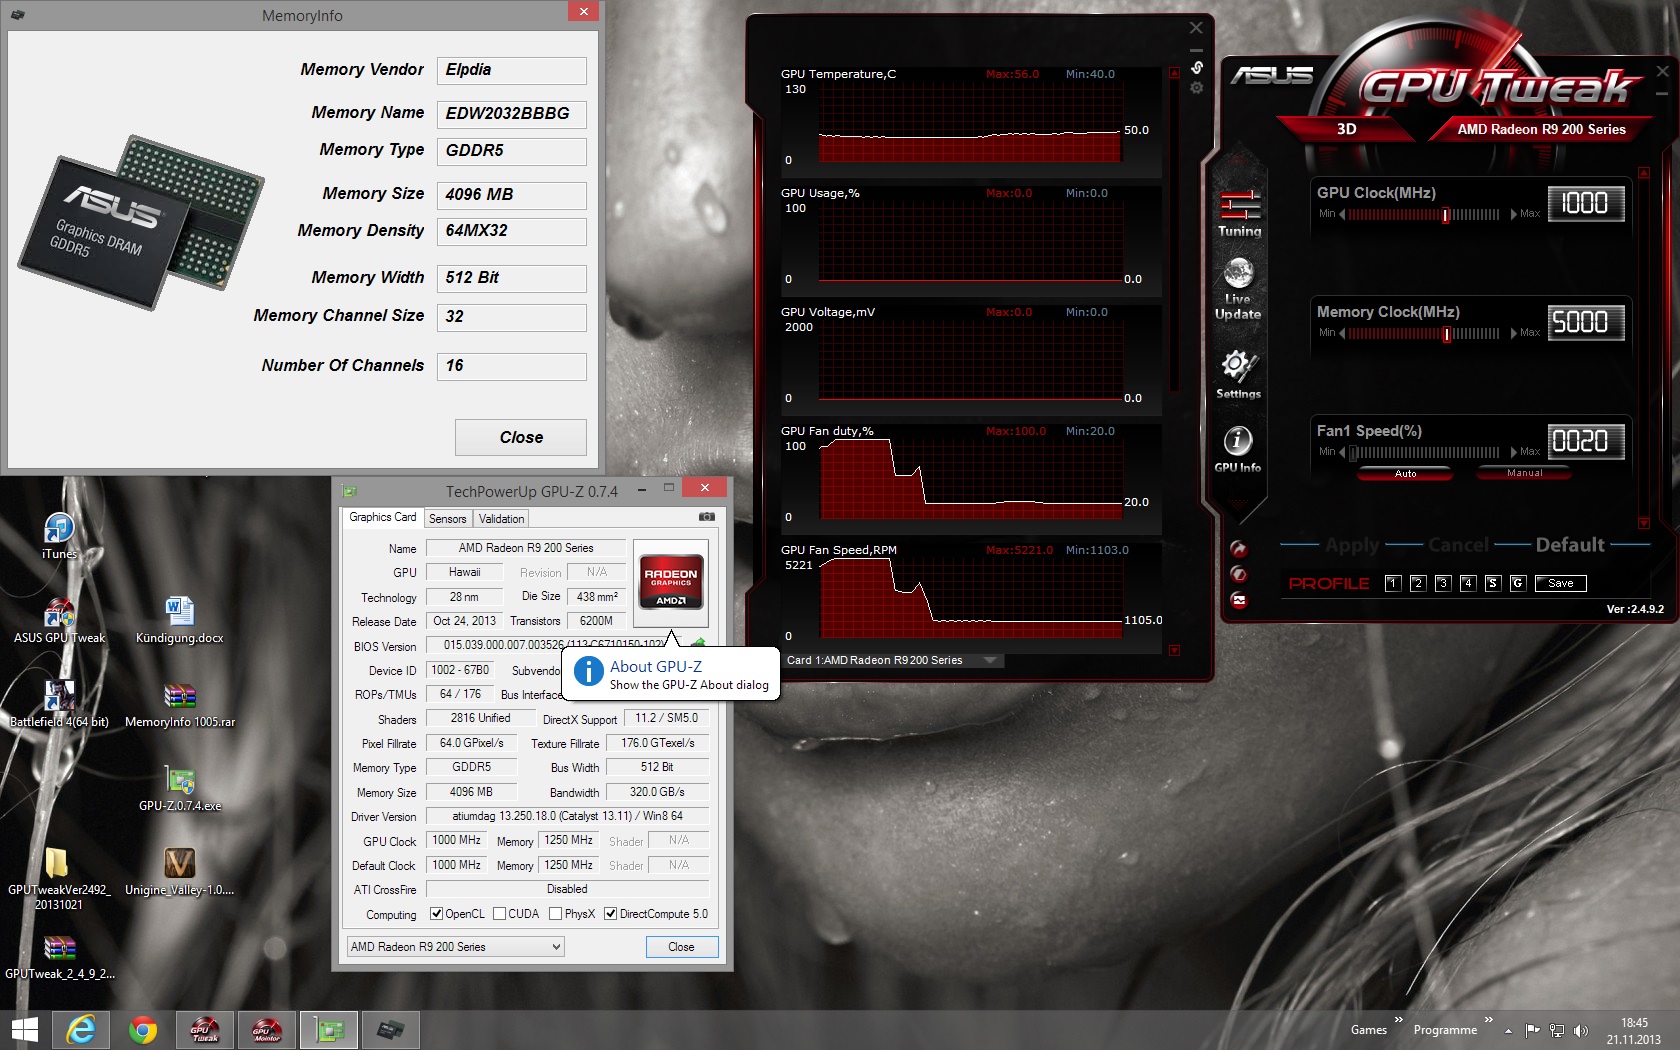The height and width of the screenshot is (1050, 1680).
Task: Click GPU Clock Max increase arrow
Action: [1513, 214]
